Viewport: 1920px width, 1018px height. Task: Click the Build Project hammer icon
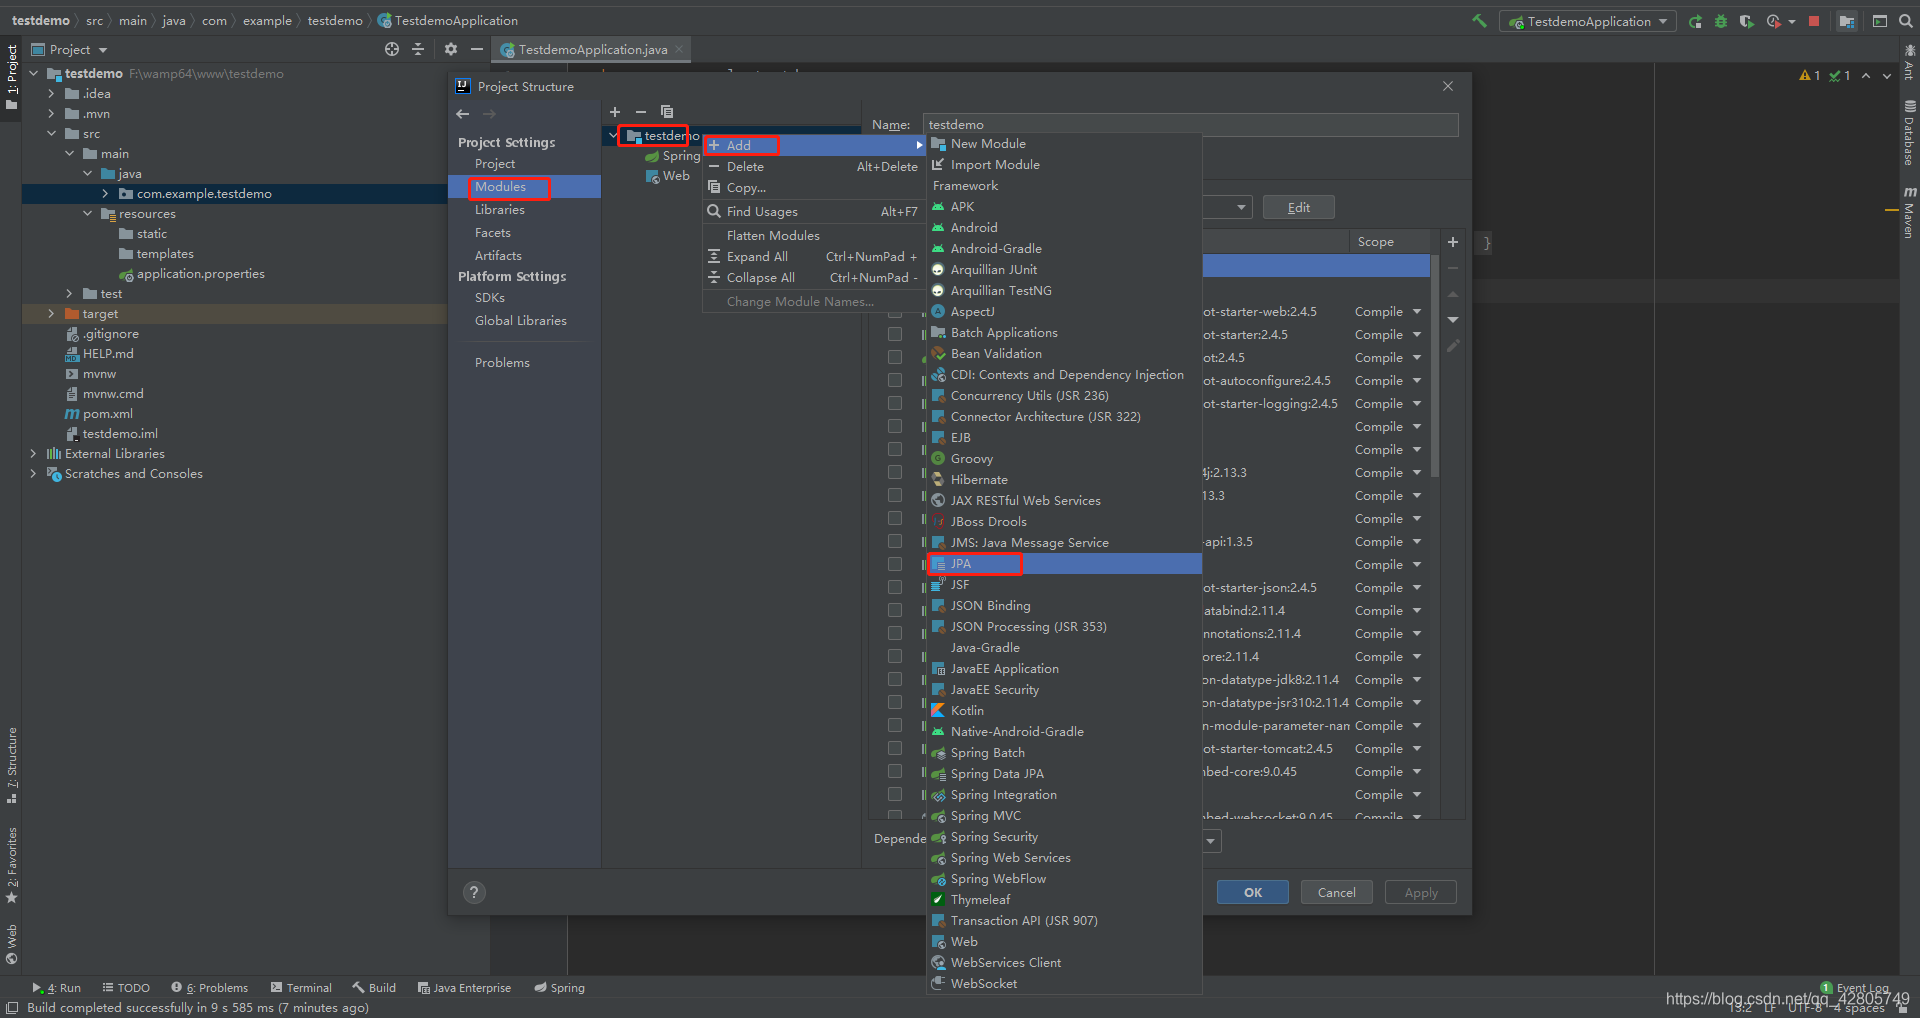pyautogui.click(x=1479, y=21)
